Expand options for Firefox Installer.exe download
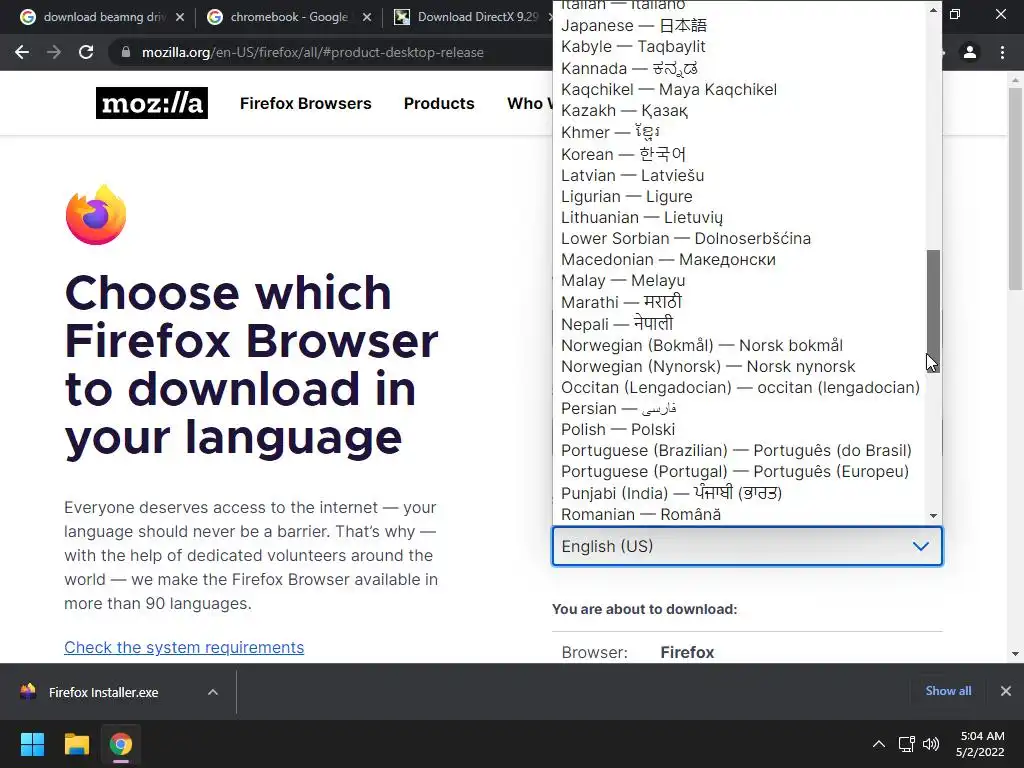 pyautogui.click(x=213, y=692)
